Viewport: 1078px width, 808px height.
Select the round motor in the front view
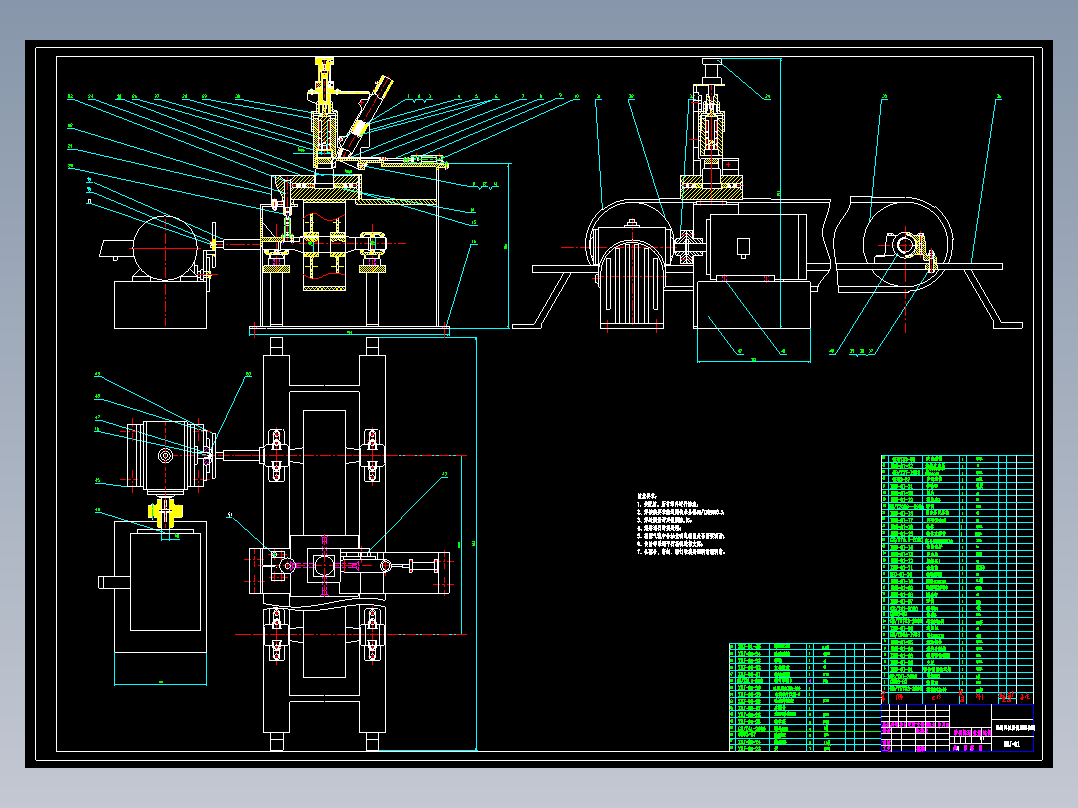pos(165,248)
